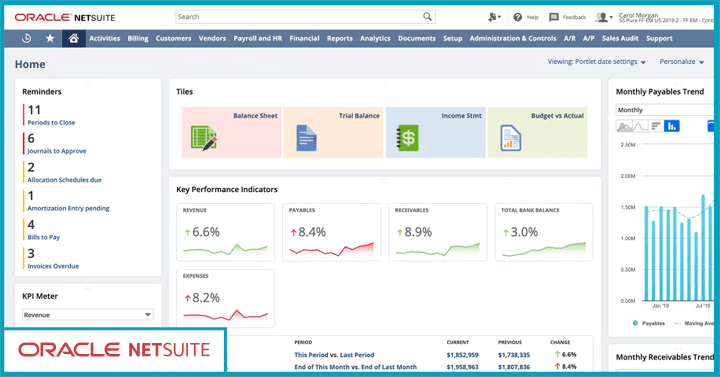Screen dimensions: 720x377
Task: Click the Payables legend entry in the chart
Action: [x=648, y=323]
